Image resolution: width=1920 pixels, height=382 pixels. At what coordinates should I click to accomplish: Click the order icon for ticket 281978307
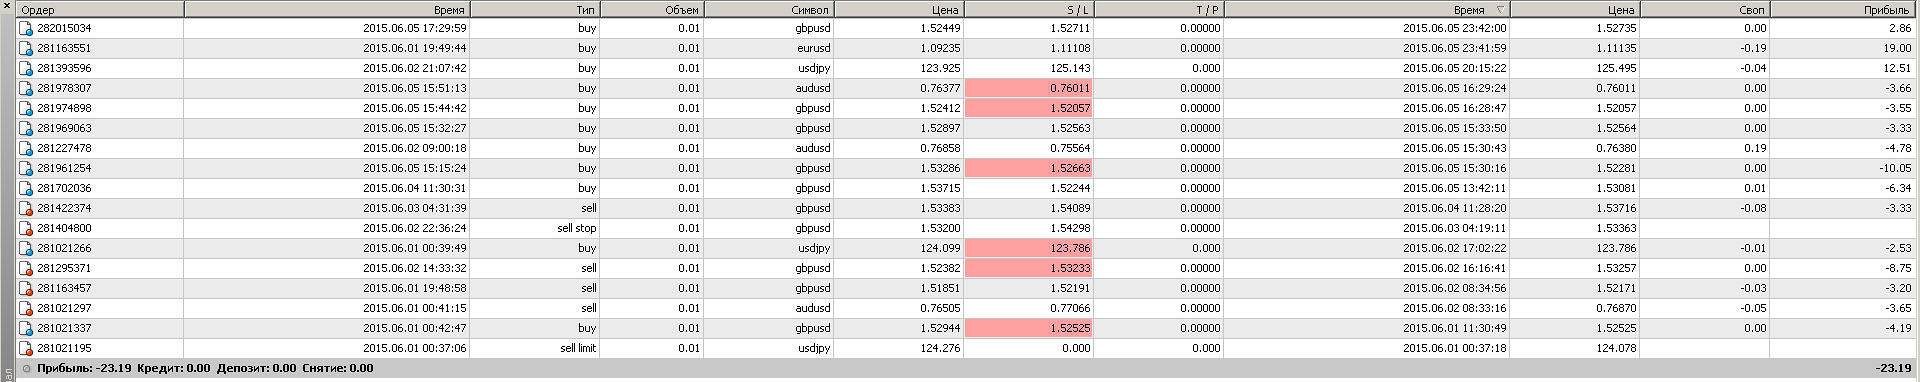click(x=26, y=89)
